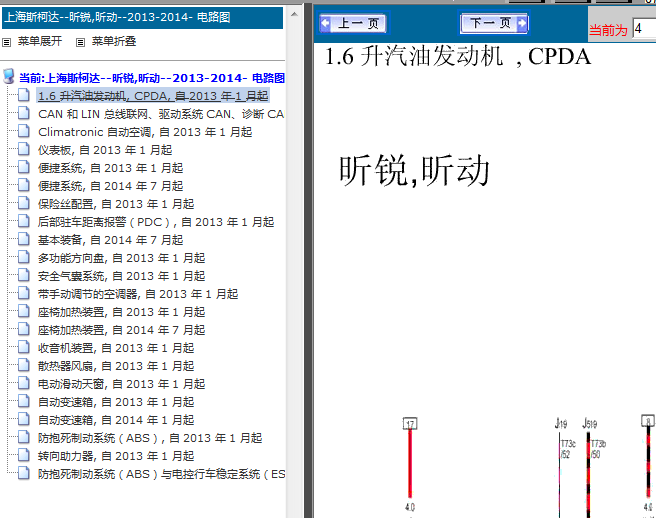The width and height of the screenshot is (656, 518).
Task: Click page icon beside 电动滑动天窗
Action: (x=24, y=383)
